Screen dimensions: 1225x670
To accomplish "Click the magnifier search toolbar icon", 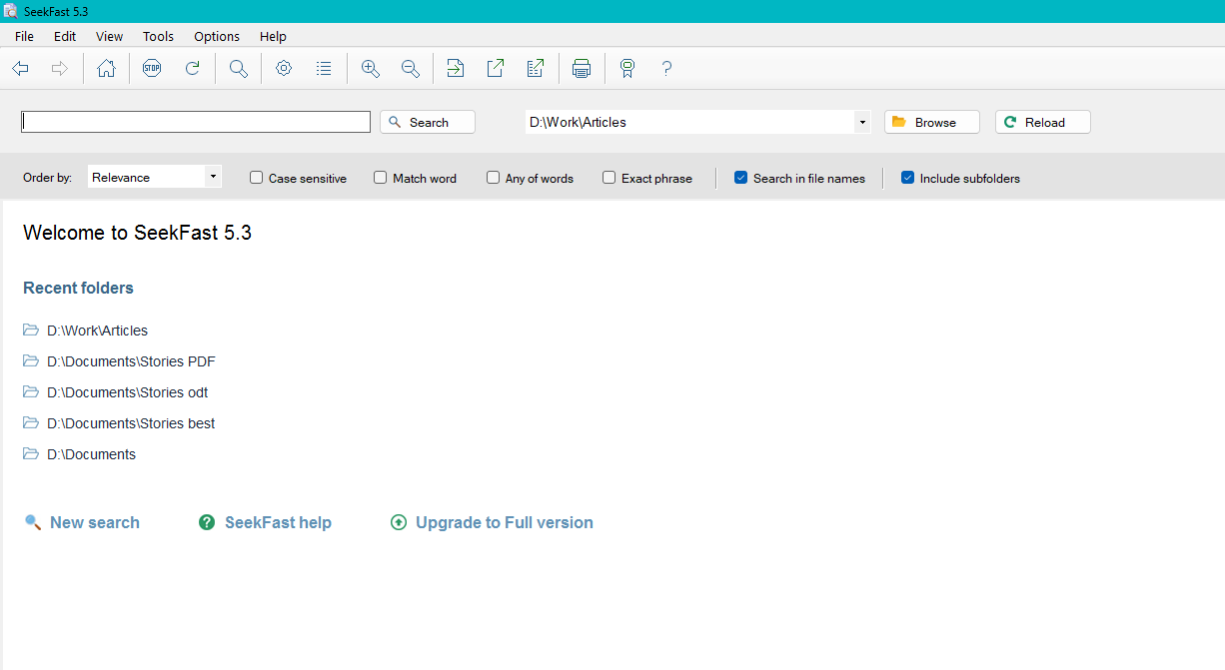I will tap(238, 69).
